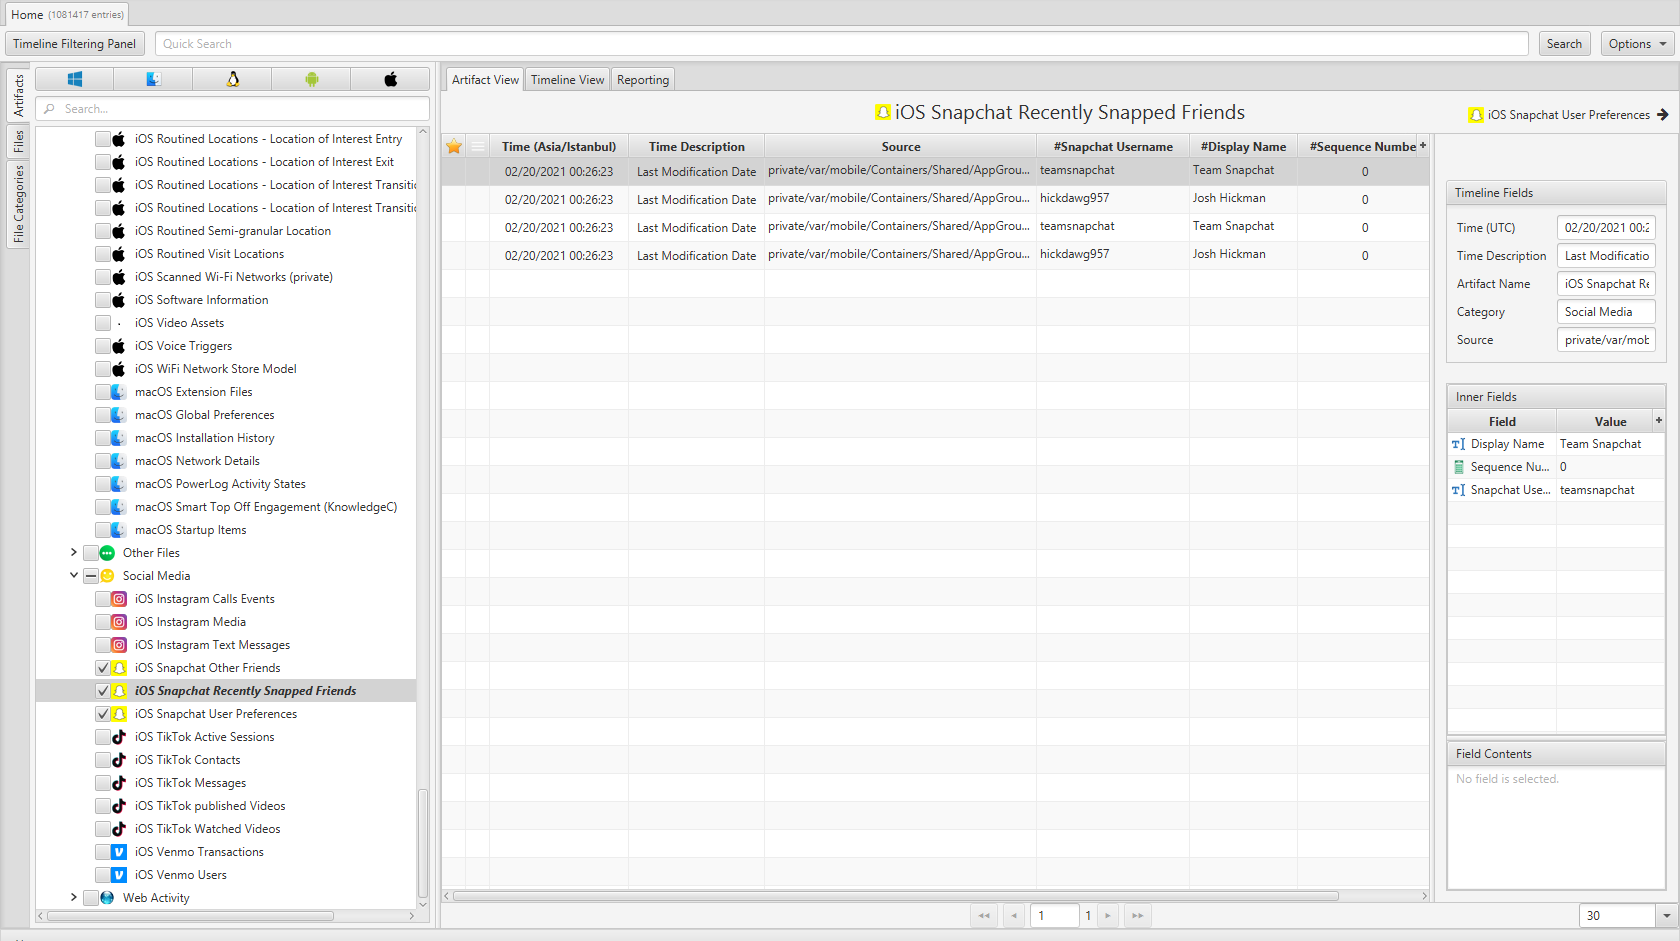This screenshot has height=941, width=1680.
Task: Click the table horizontal scrollbar
Action: tap(896, 896)
